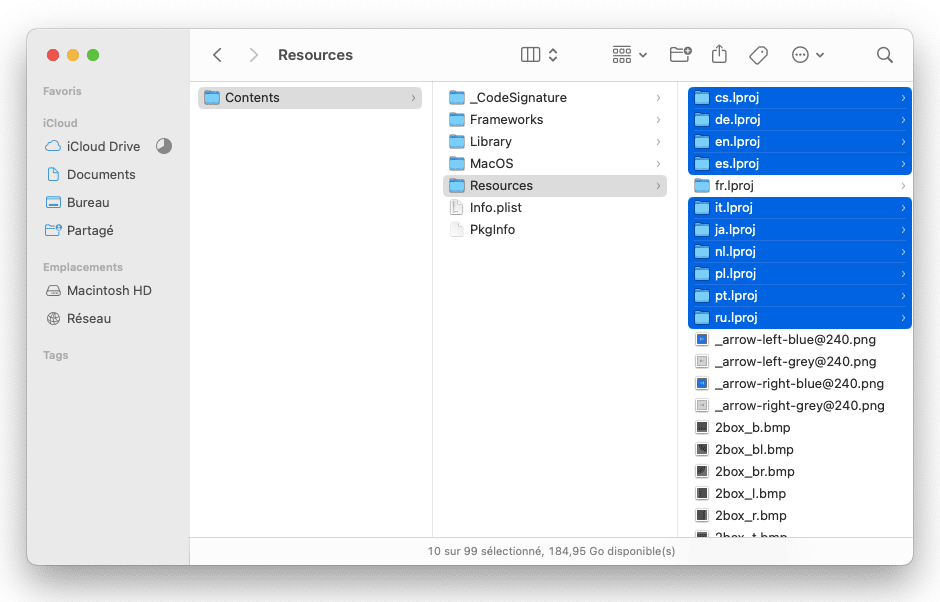Go forward with the right chevron button
The width and height of the screenshot is (940, 602).
click(x=254, y=55)
